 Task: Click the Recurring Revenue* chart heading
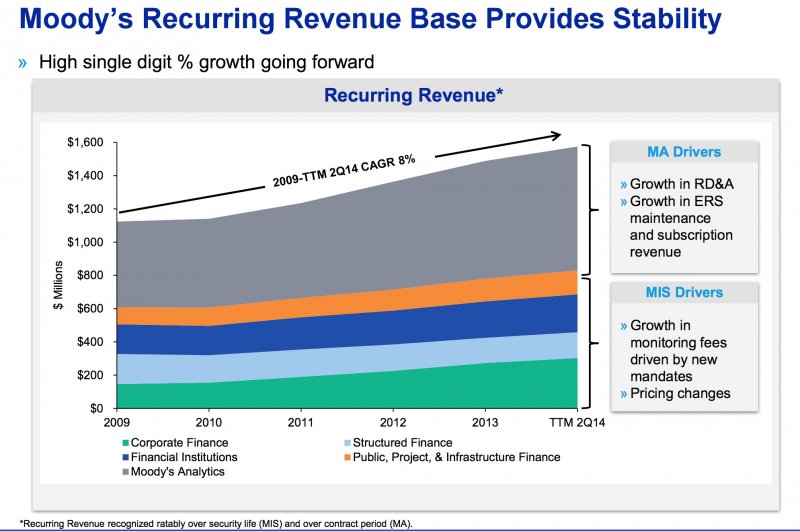(x=414, y=95)
